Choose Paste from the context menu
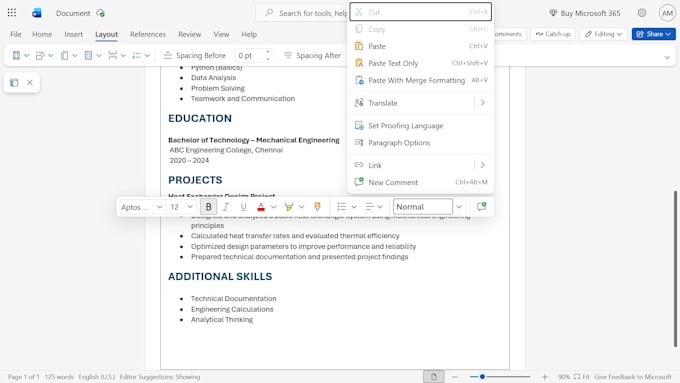680x383 pixels. pos(421,46)
